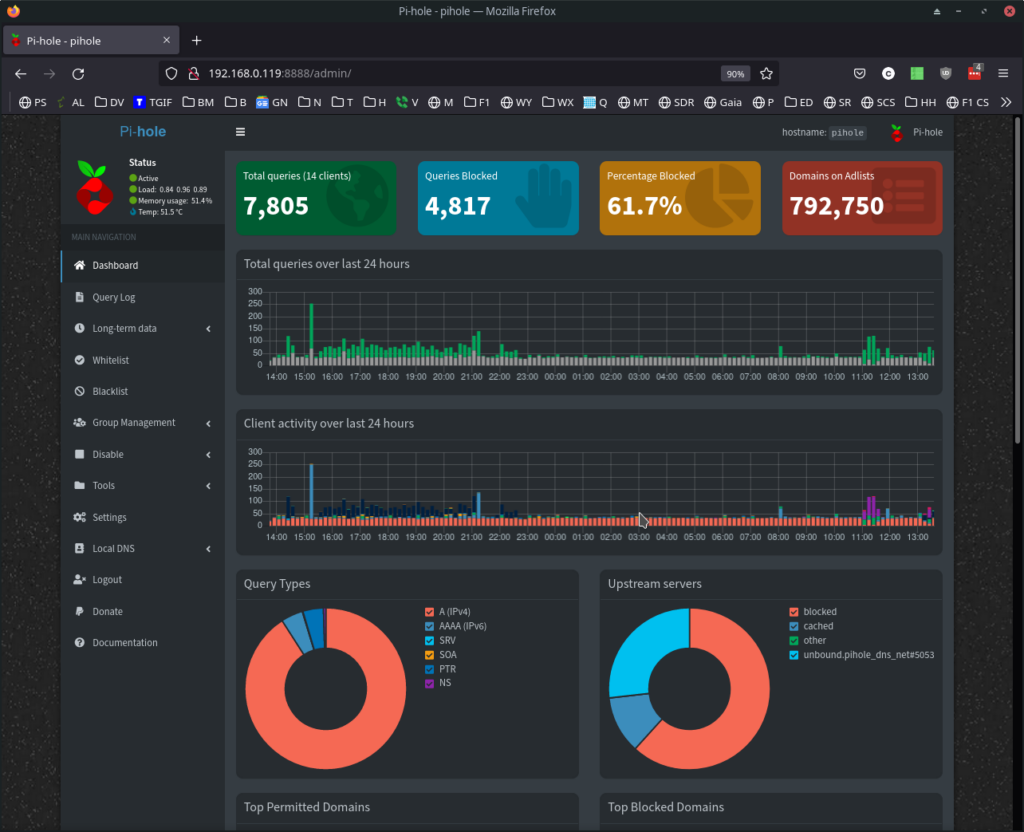
Task: Toggle the A (IPv4) legend checkbox
Action: tap(429, 612)
